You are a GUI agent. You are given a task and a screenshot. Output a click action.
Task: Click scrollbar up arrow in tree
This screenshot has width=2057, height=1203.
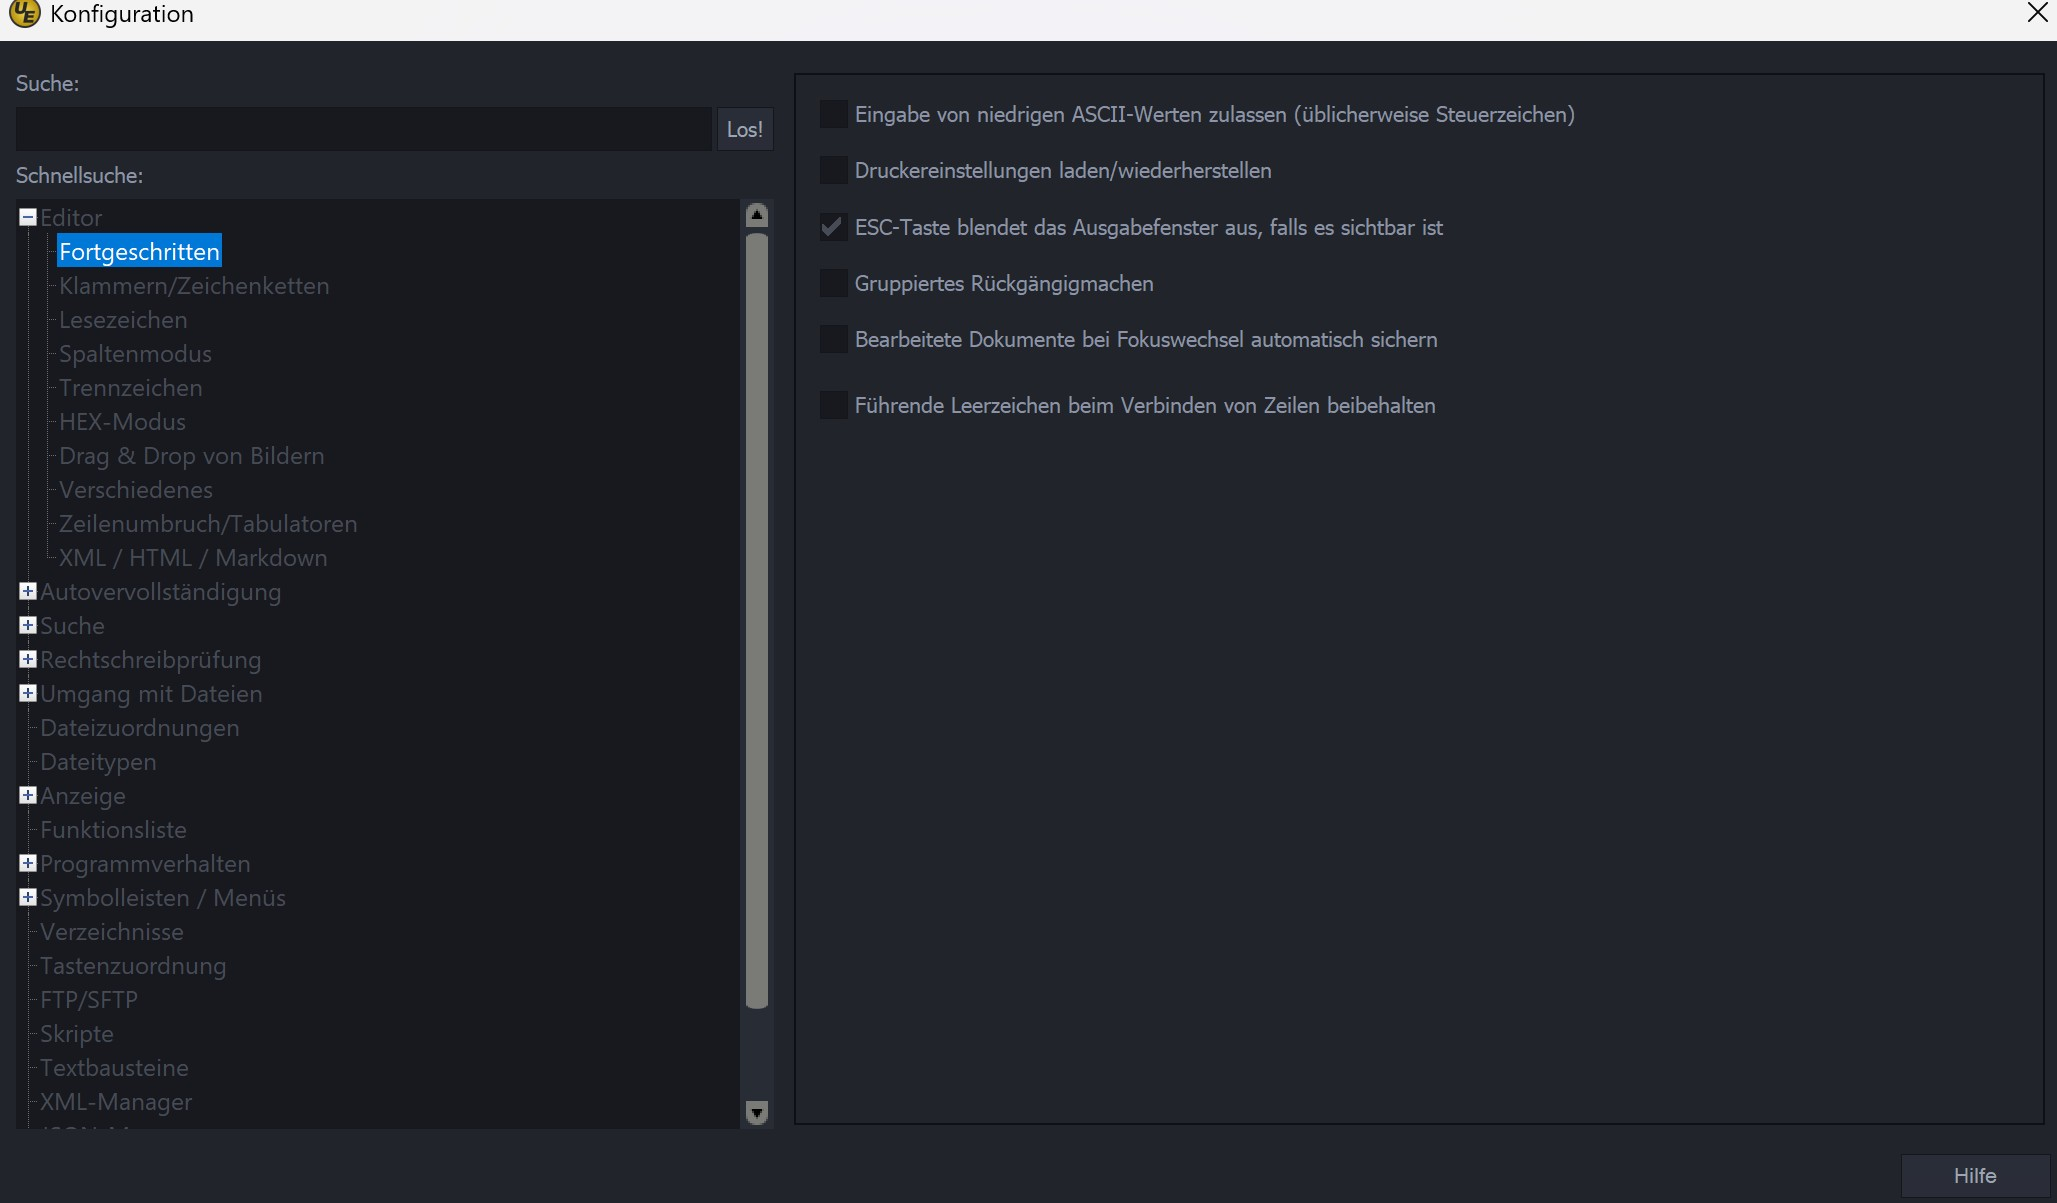(757, 215)
